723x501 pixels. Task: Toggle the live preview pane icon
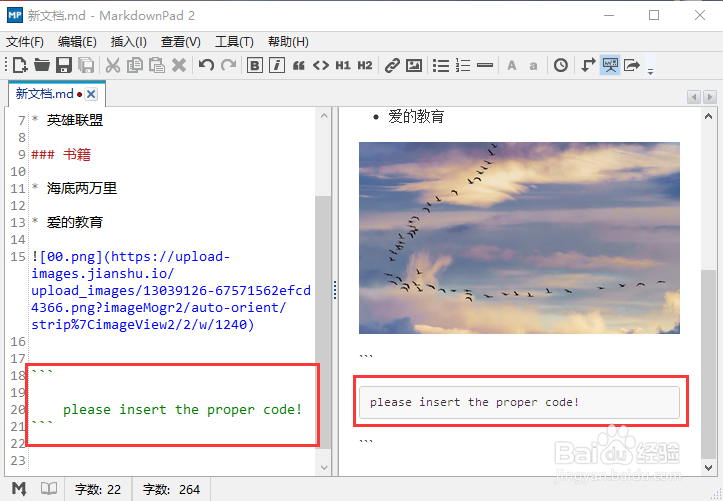click(x=610, y=65)
